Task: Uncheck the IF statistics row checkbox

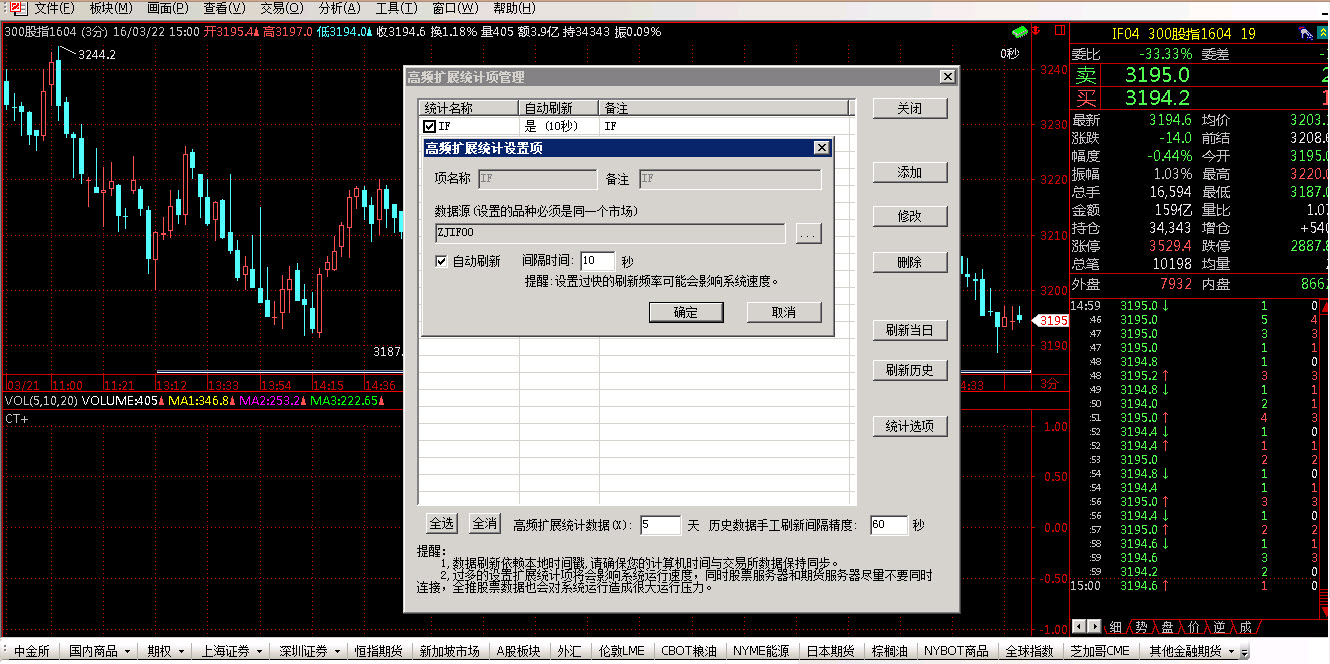Action: (429, 127)
